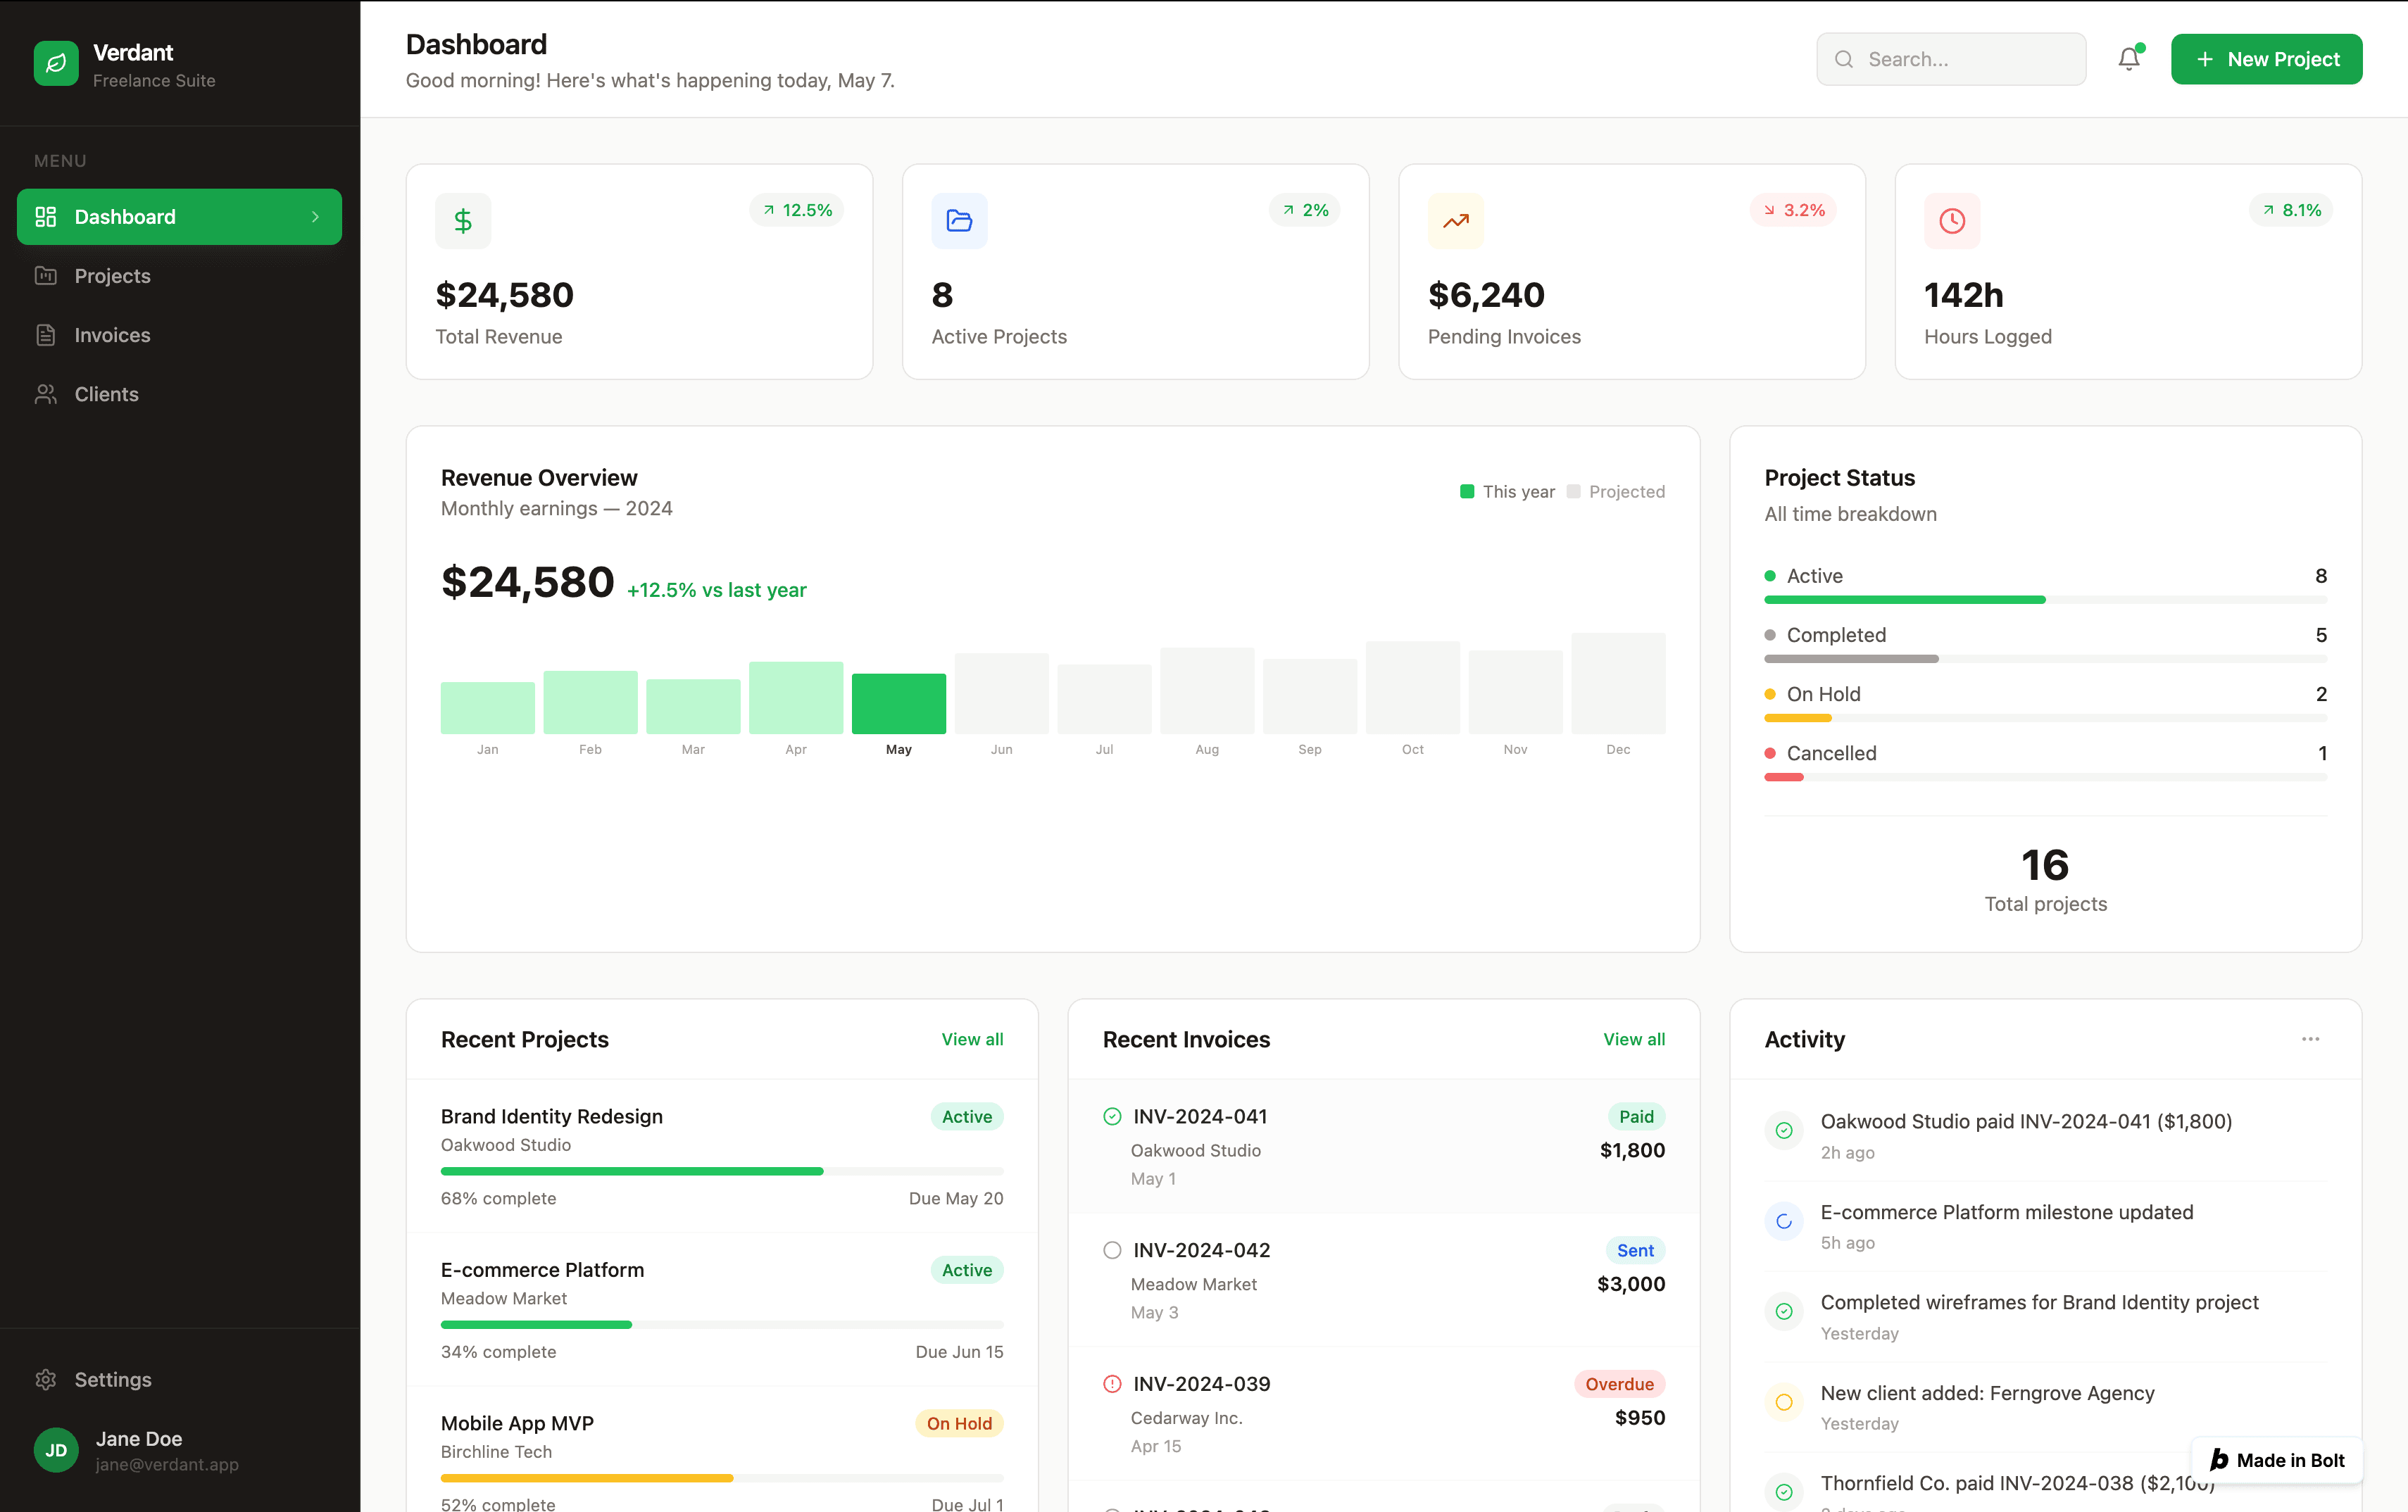Click the Settings gear icon

coord(46,1379)
